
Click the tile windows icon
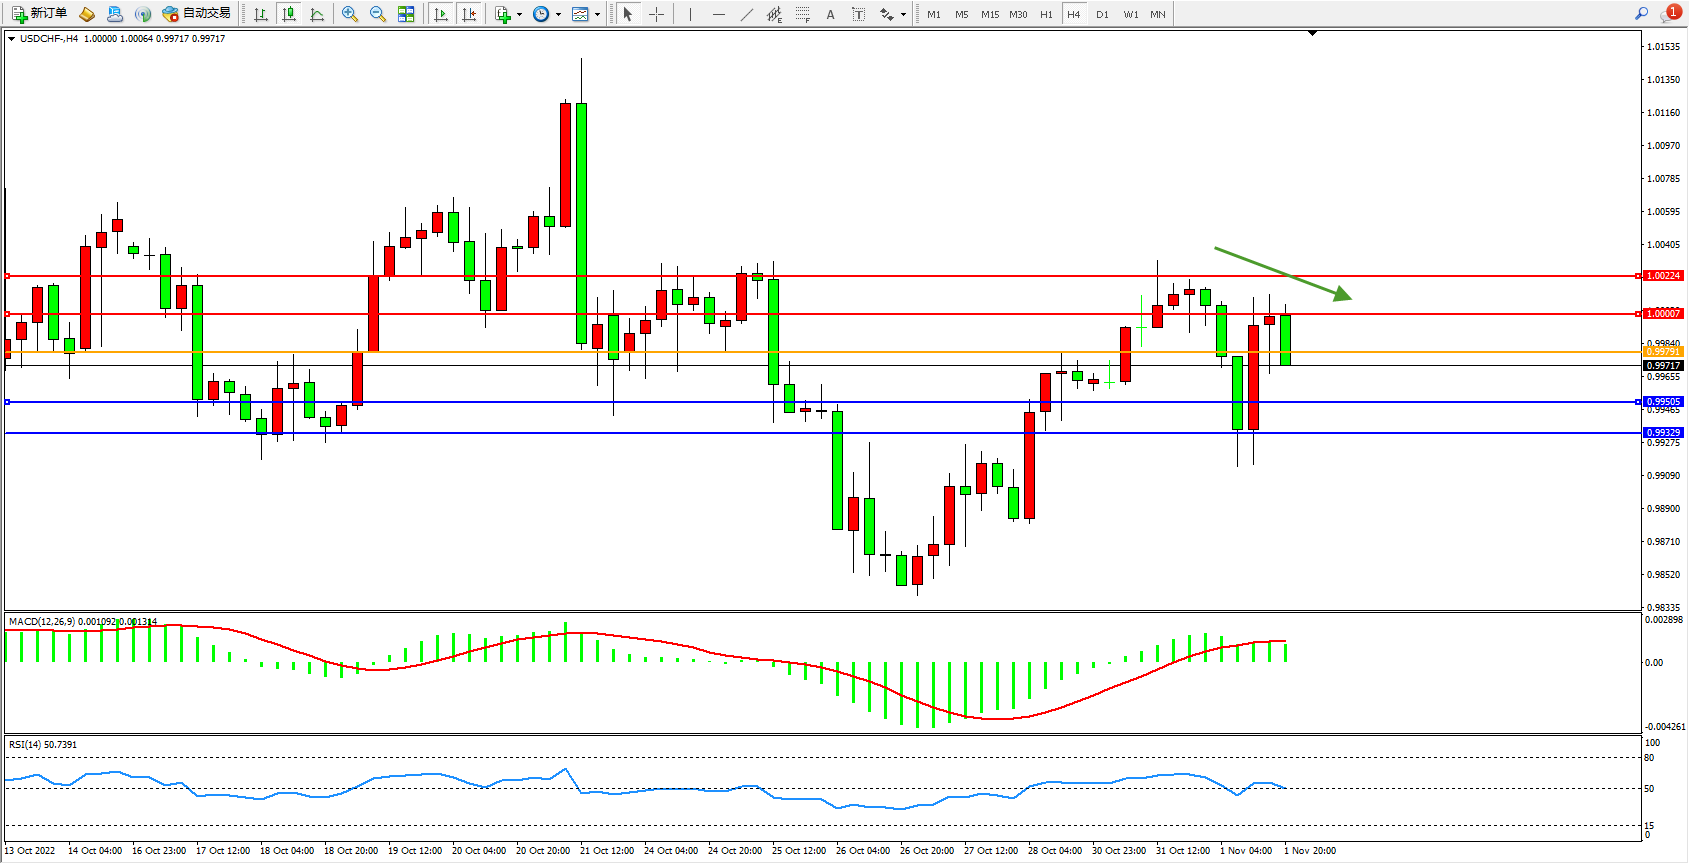pos(406,14)
